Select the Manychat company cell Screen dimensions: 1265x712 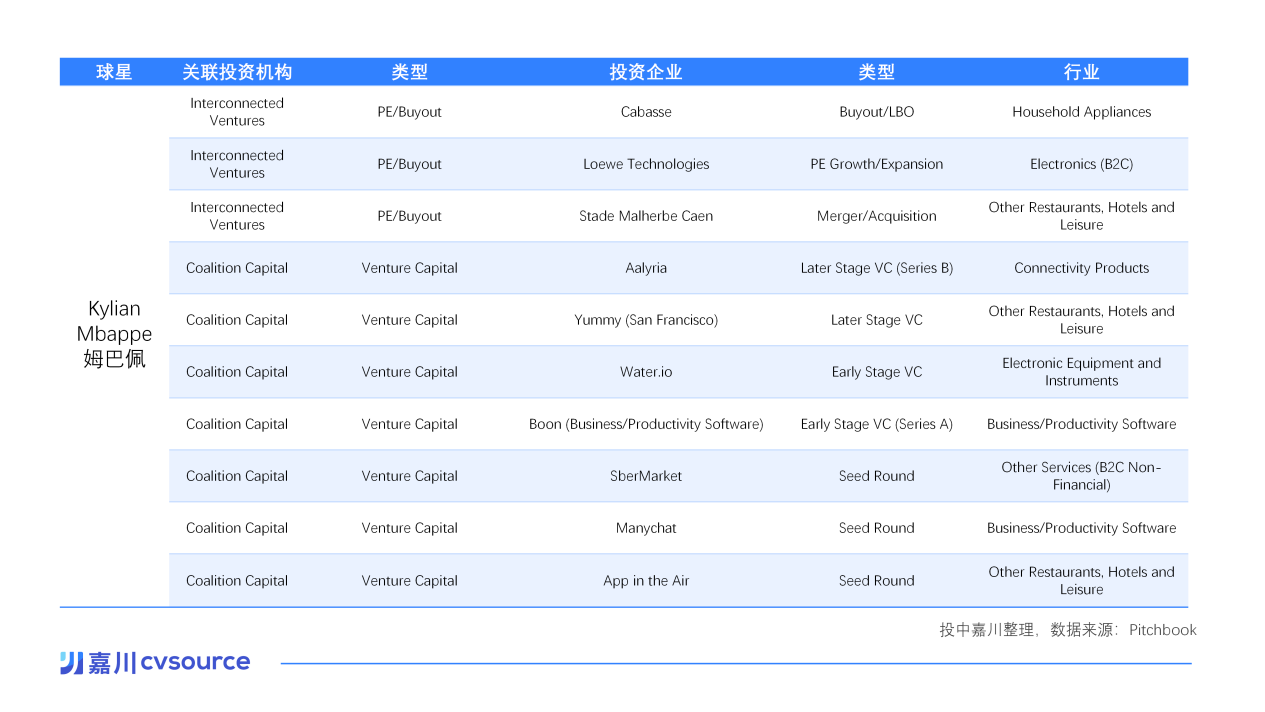[646, 528]
